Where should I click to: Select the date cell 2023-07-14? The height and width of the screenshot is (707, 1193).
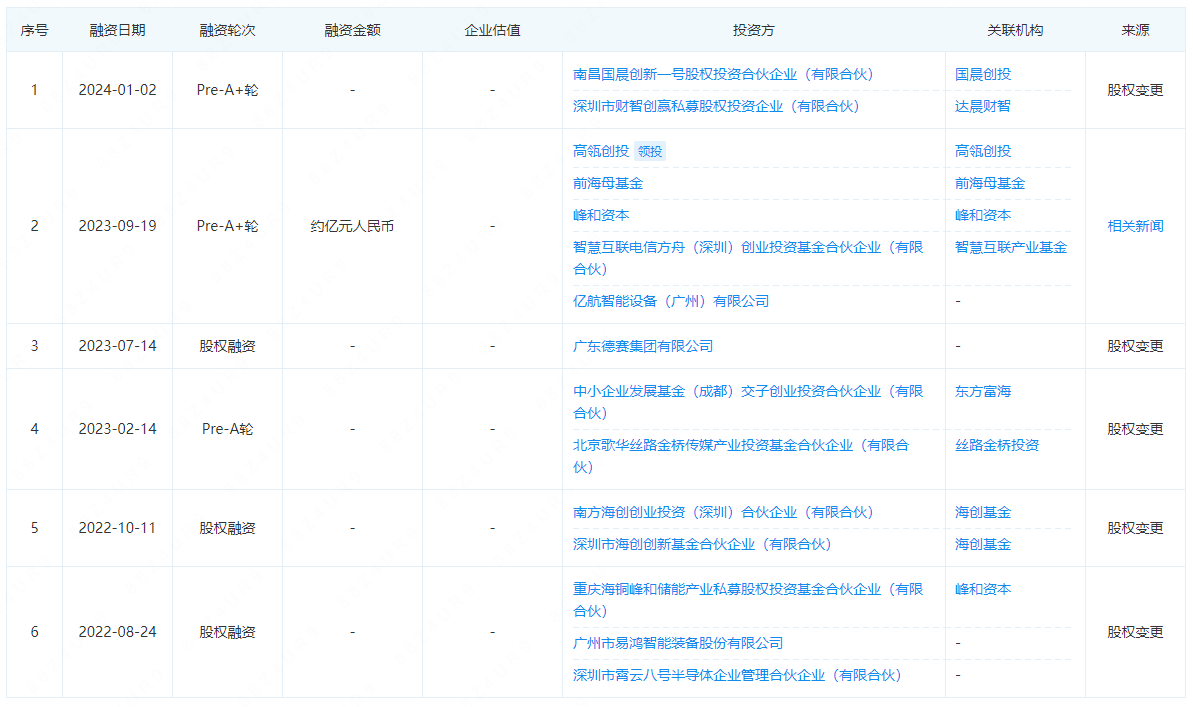point(117,346)
